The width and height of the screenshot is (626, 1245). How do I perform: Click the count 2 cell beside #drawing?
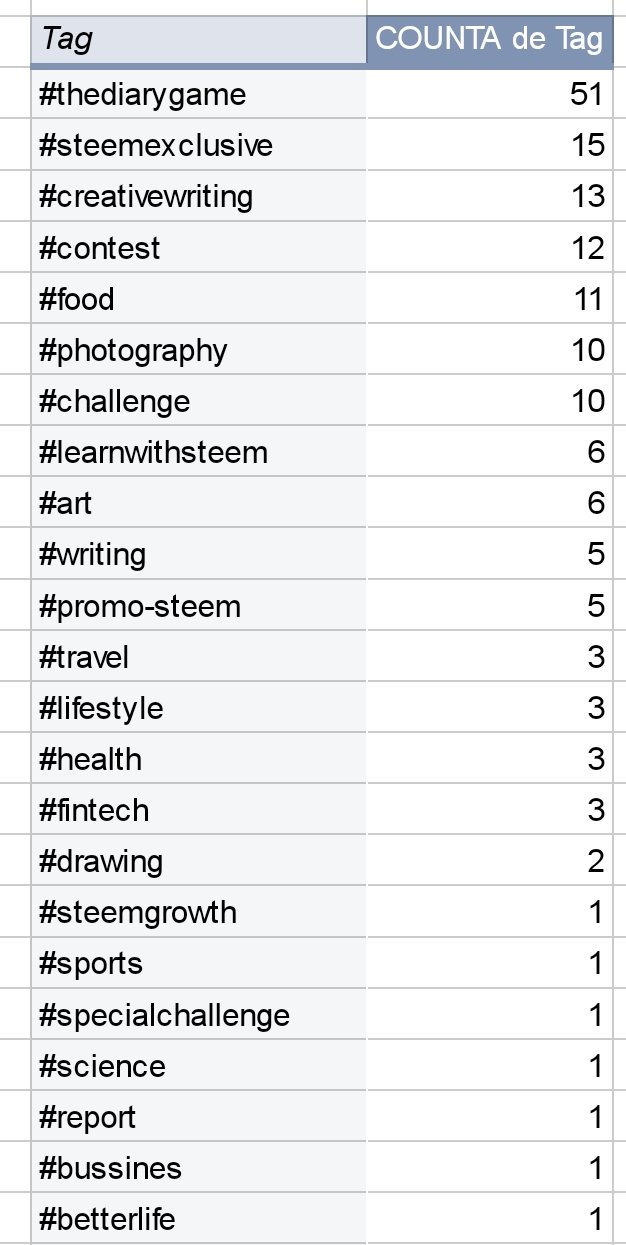(x=489, y=861)
